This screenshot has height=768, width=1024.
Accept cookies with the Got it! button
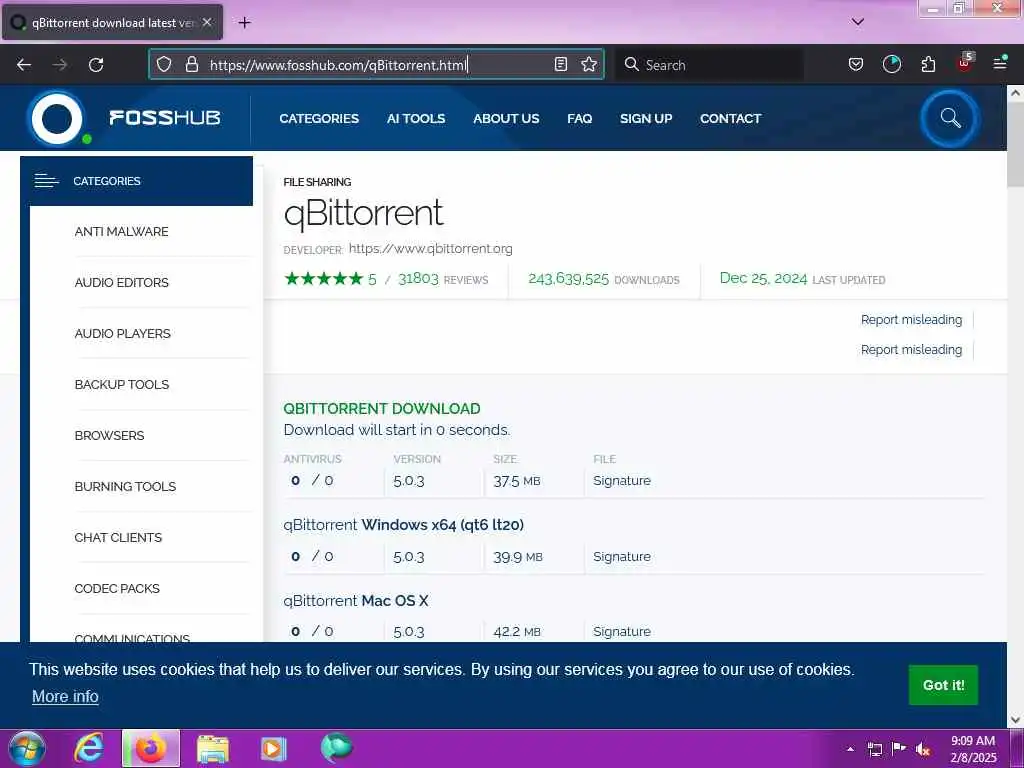943,685
